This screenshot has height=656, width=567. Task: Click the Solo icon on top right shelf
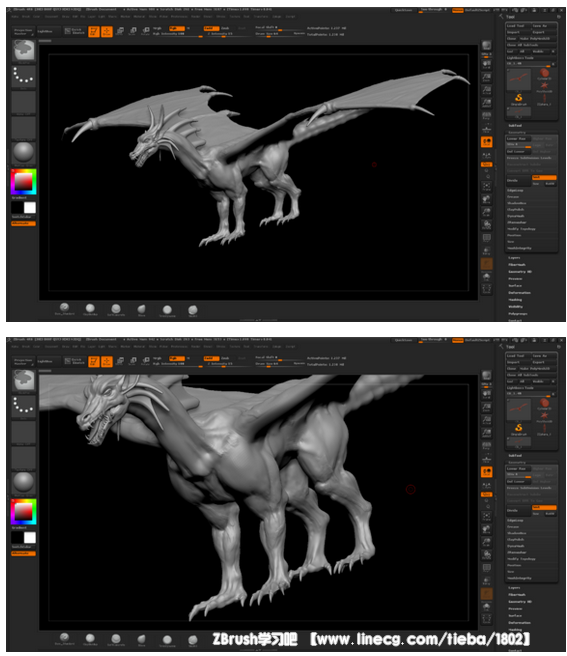[486, 277]
